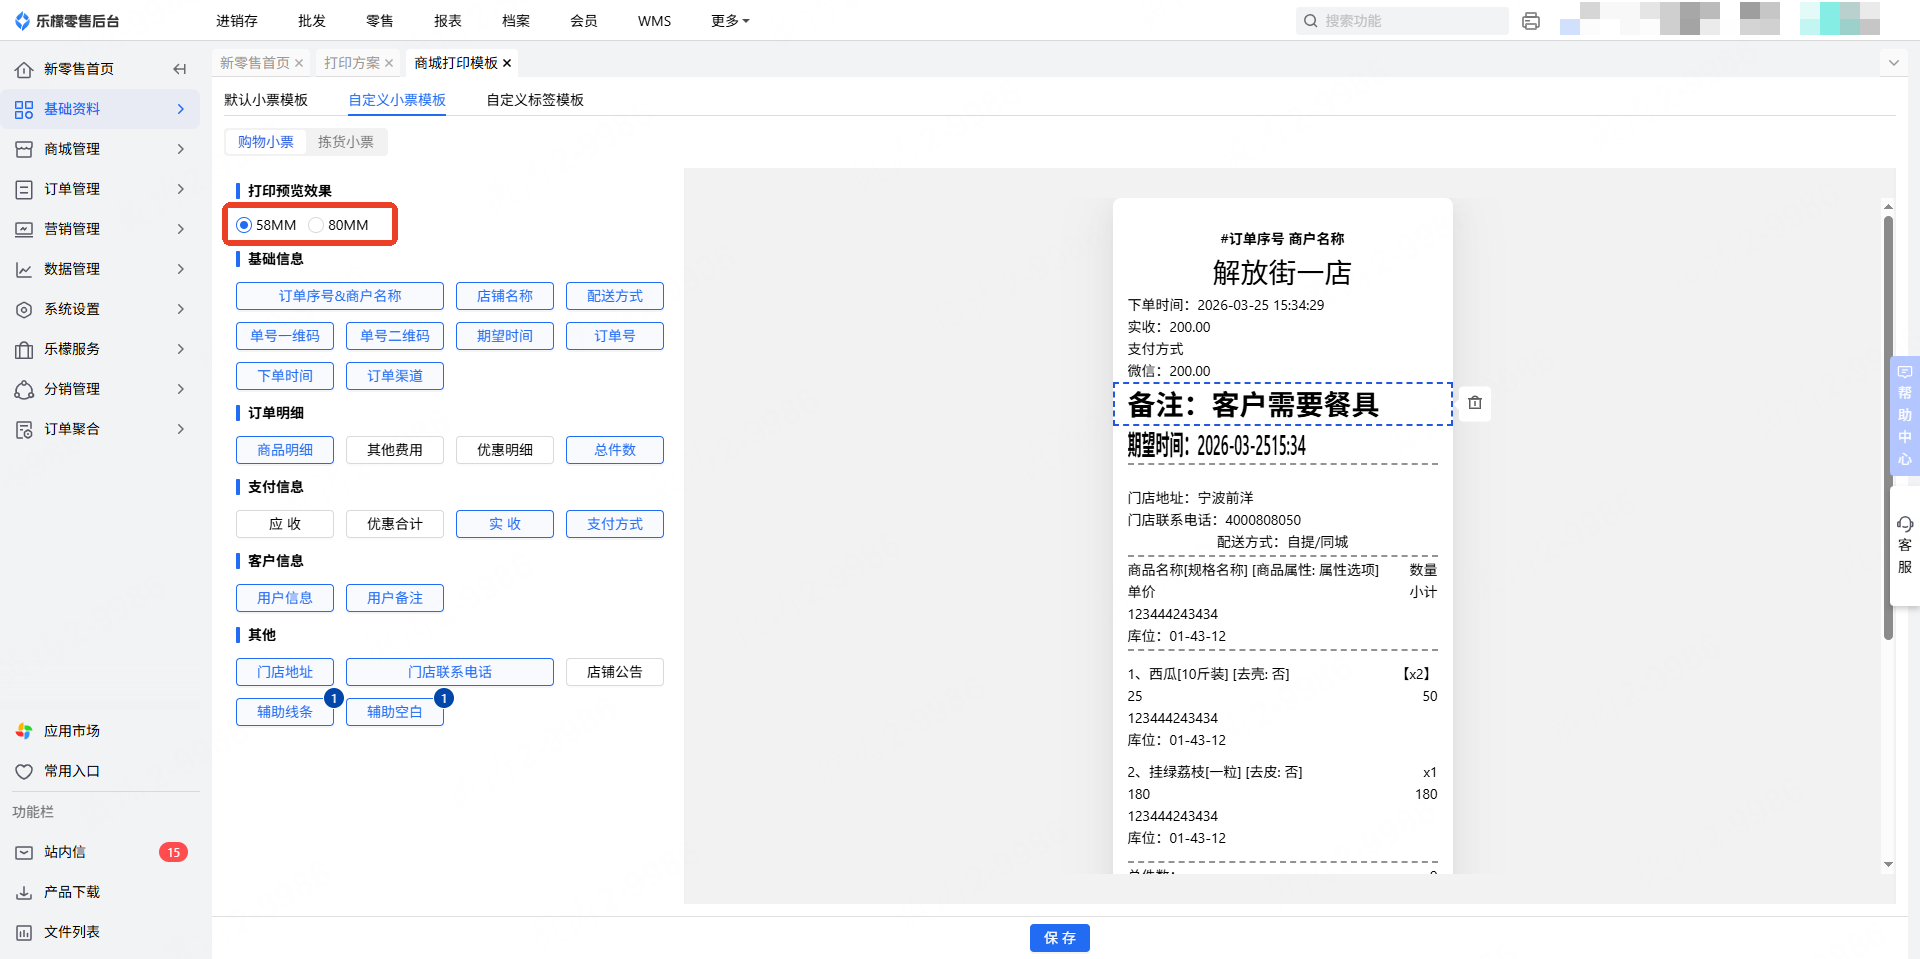
Task: Toggle the 店铺公告 field on the receipt
Action: 614,672
